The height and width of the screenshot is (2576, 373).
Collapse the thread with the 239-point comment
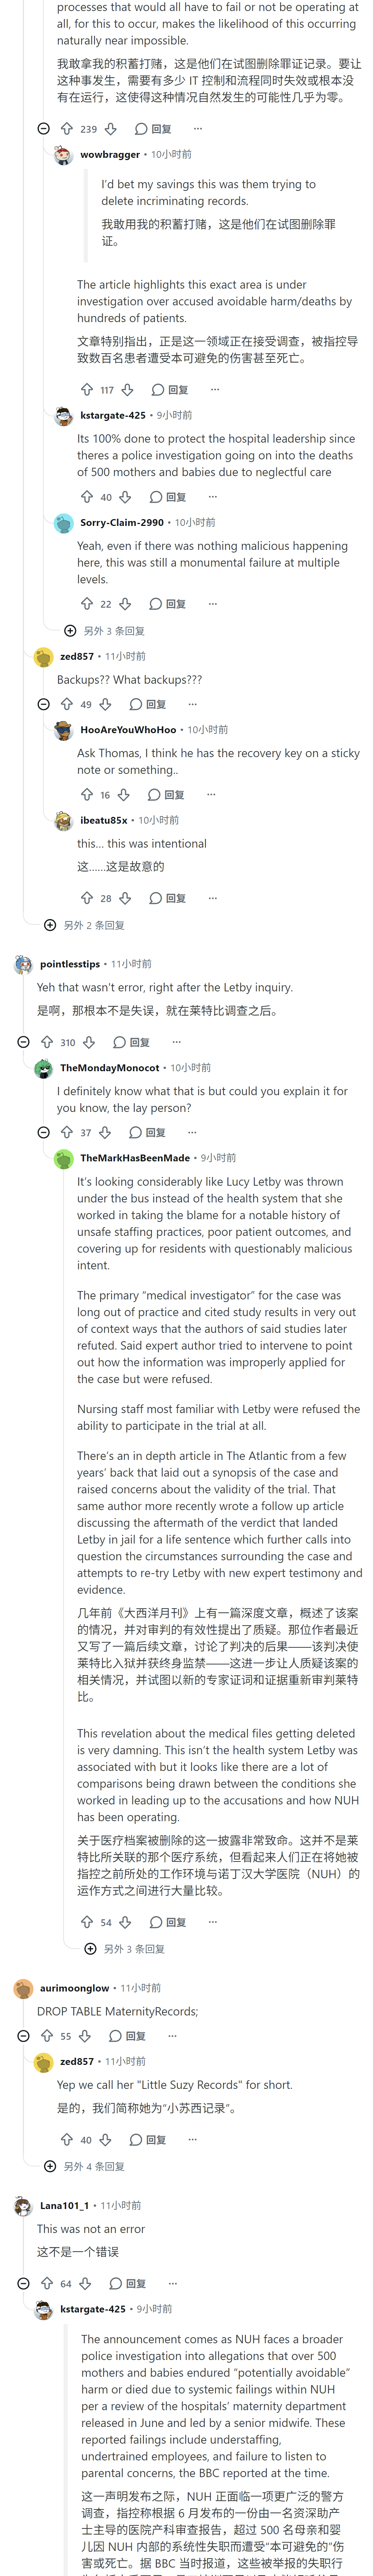pos(43,129)
